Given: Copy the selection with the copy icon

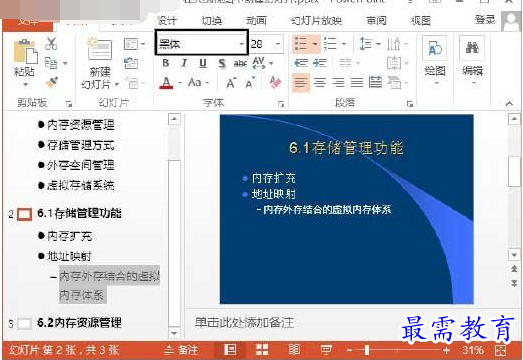Looking at the screenshot, I should click(51, 63).
